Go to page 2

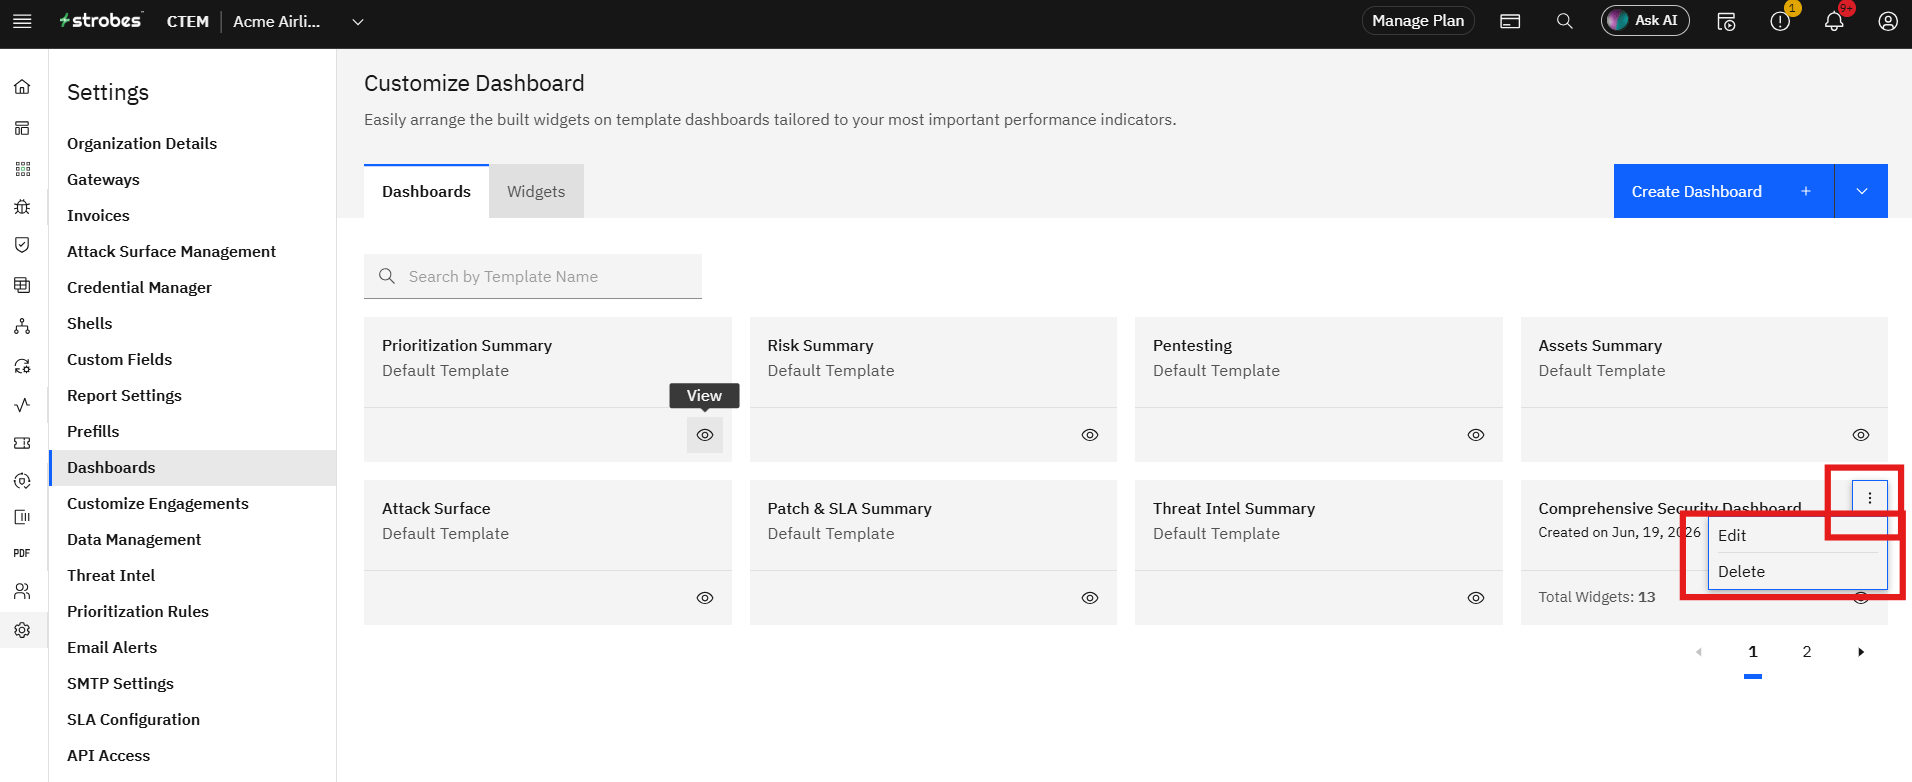pyautogui.click(x=1807, y=652)
